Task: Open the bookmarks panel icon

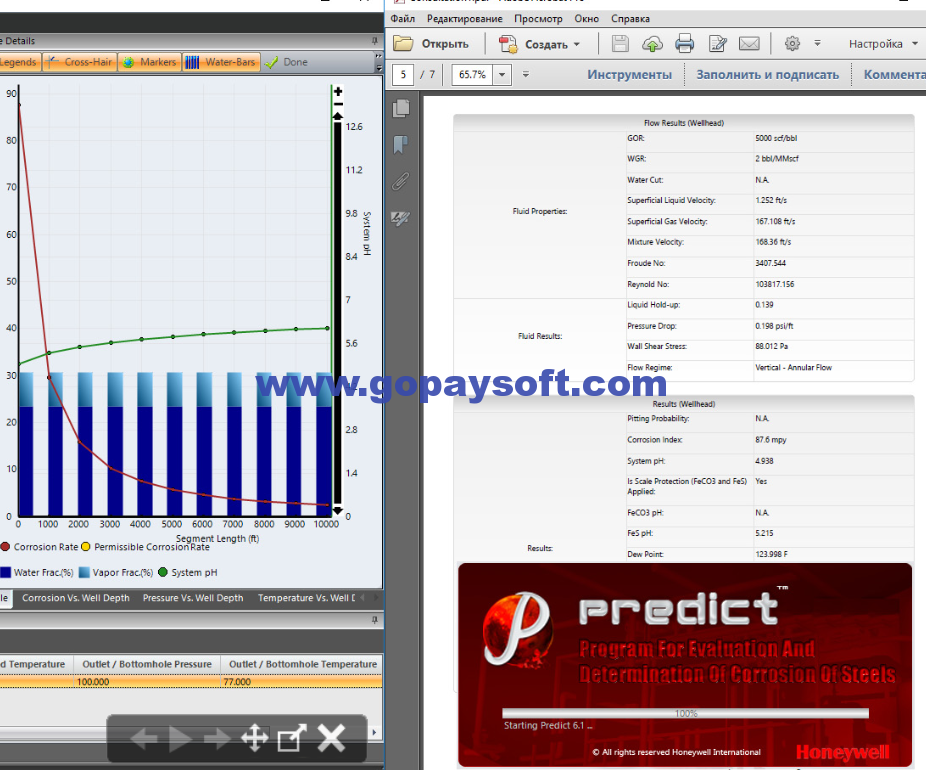Action: click(401, 145)
